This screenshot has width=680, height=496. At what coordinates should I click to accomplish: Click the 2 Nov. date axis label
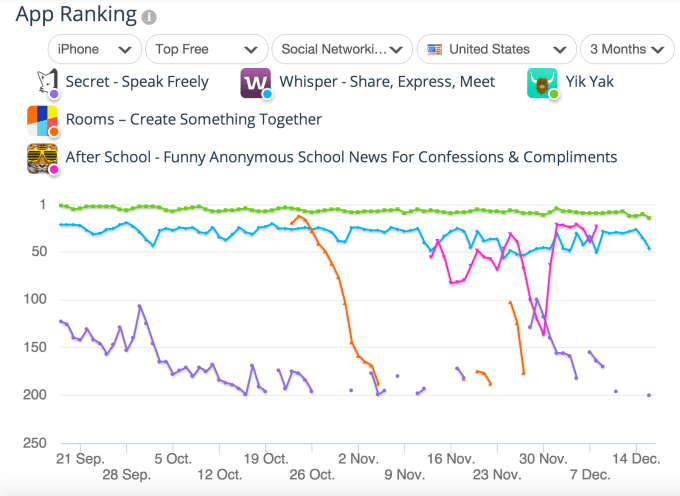click(359, 457)
